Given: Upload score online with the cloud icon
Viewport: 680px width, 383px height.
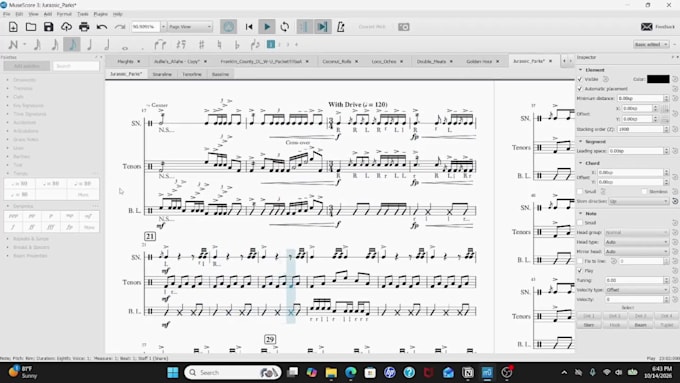Looking at the screenshot, I should point(66,27).
